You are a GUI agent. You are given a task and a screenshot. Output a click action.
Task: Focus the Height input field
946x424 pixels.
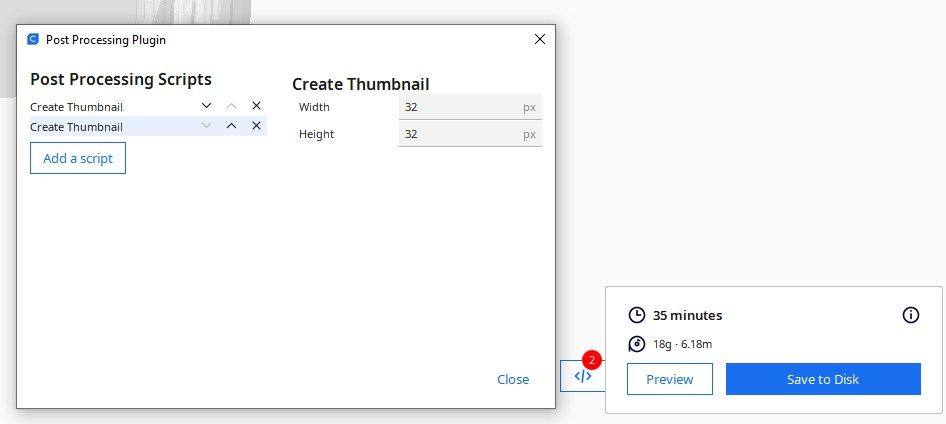(460, 134)
